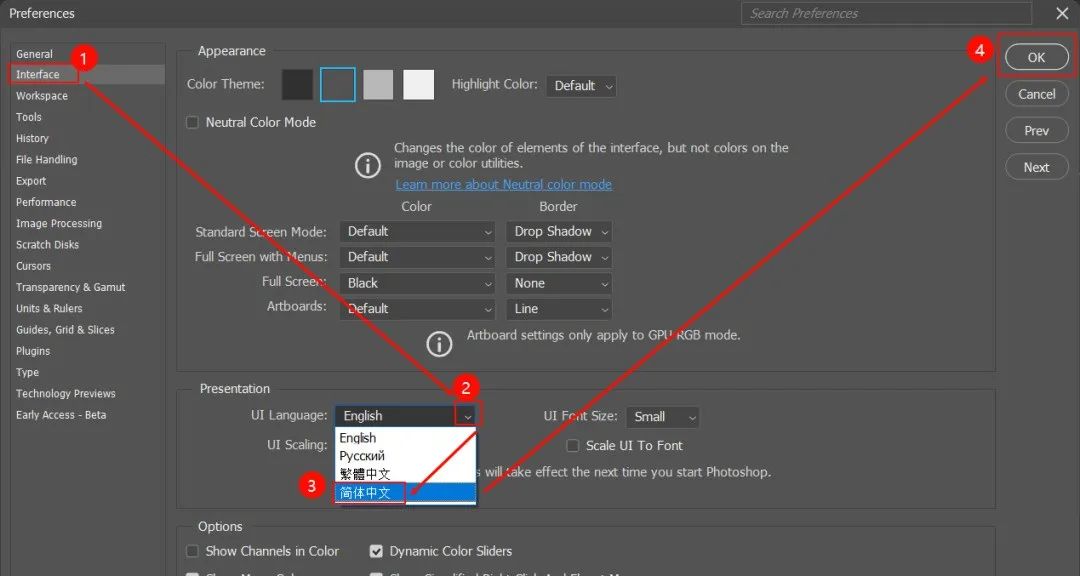The image size is (1080, 576).
Task: Uncheck Dynamic Color Sliders
Action: coord(376,551)
